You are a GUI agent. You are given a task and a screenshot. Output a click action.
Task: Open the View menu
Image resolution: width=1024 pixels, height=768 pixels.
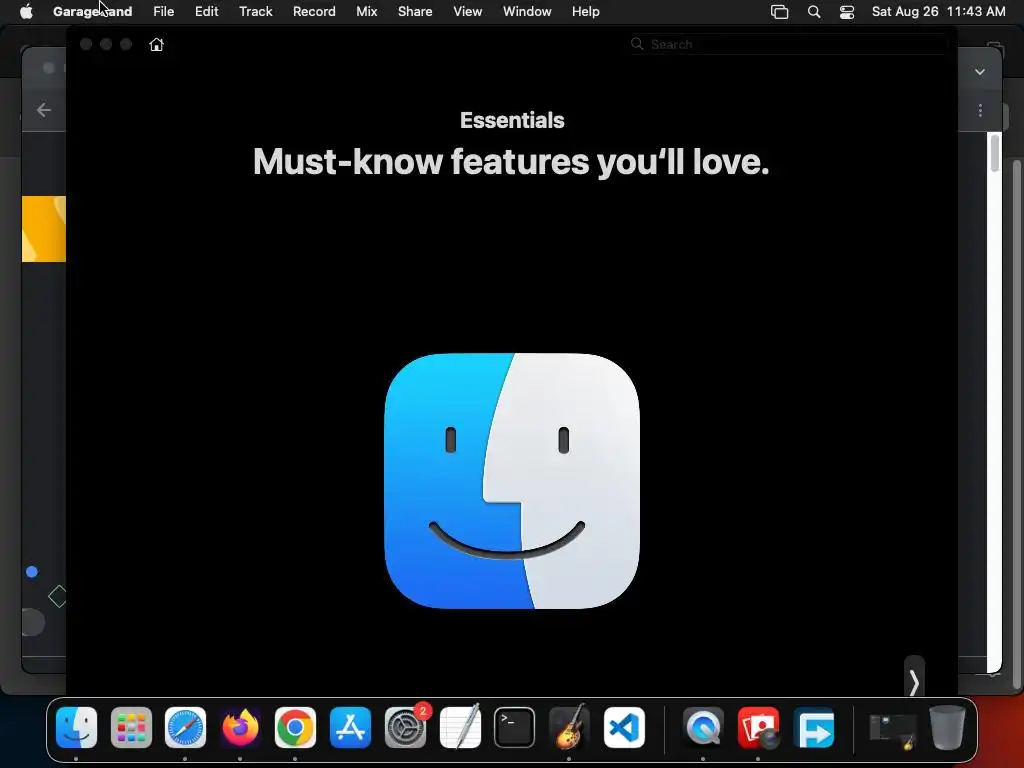pyautogui.click(x=468, y=11)
